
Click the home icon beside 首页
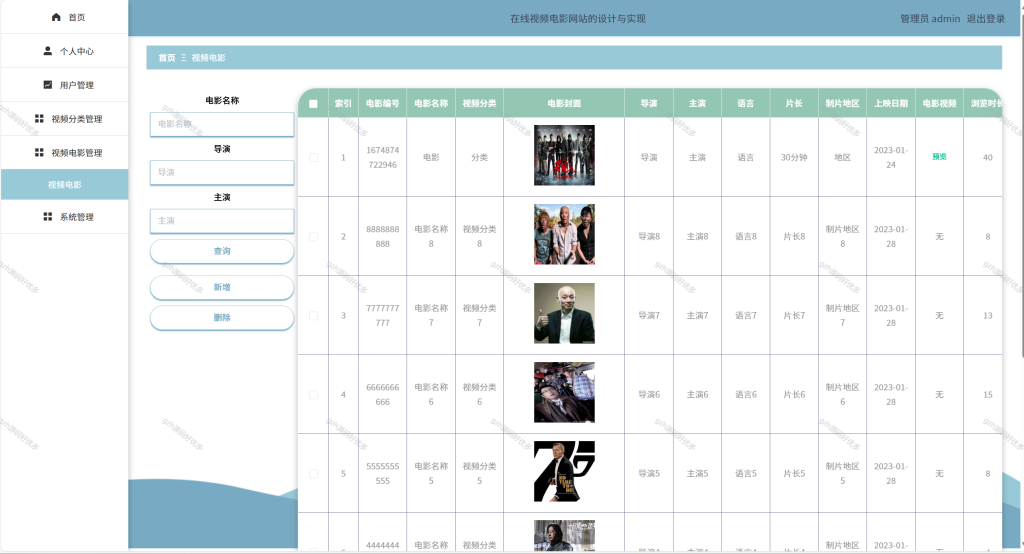pyautogui.click(x=56, y=17)
